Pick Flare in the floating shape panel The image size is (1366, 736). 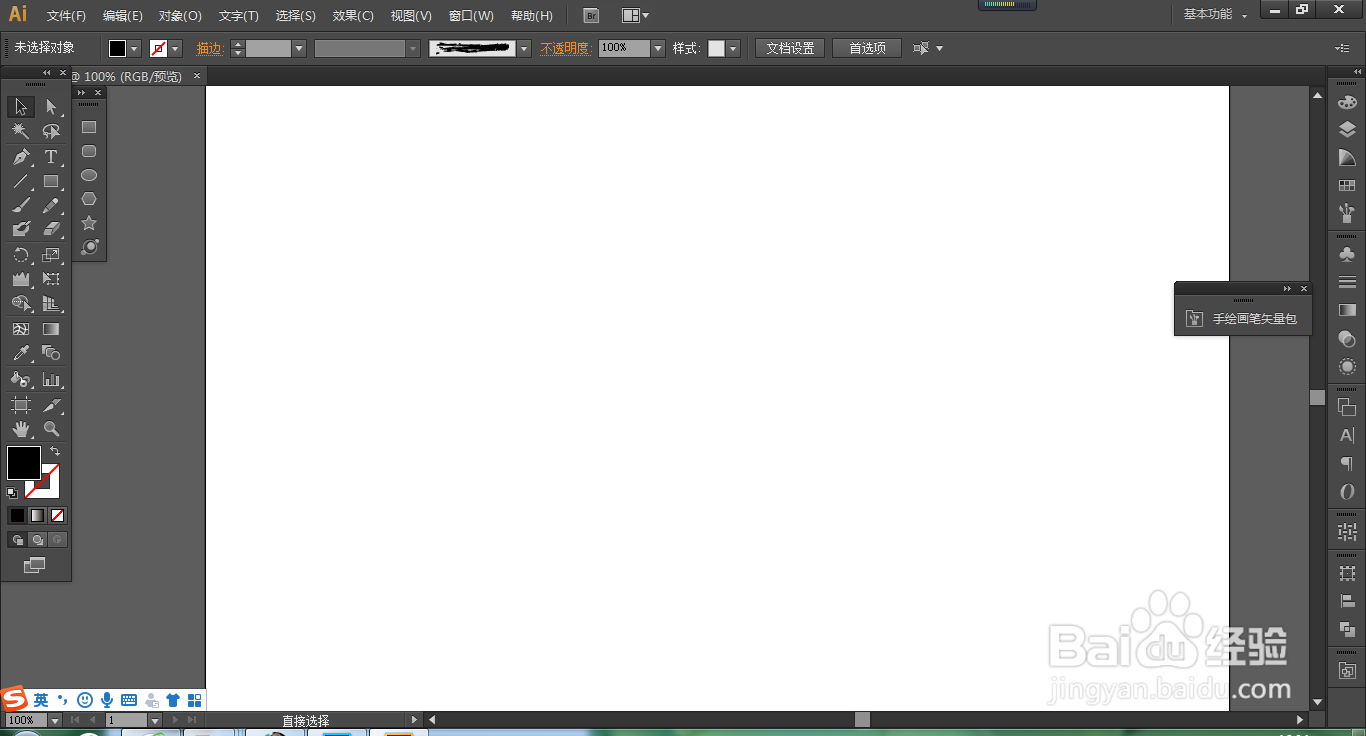(x=89, y=247)
